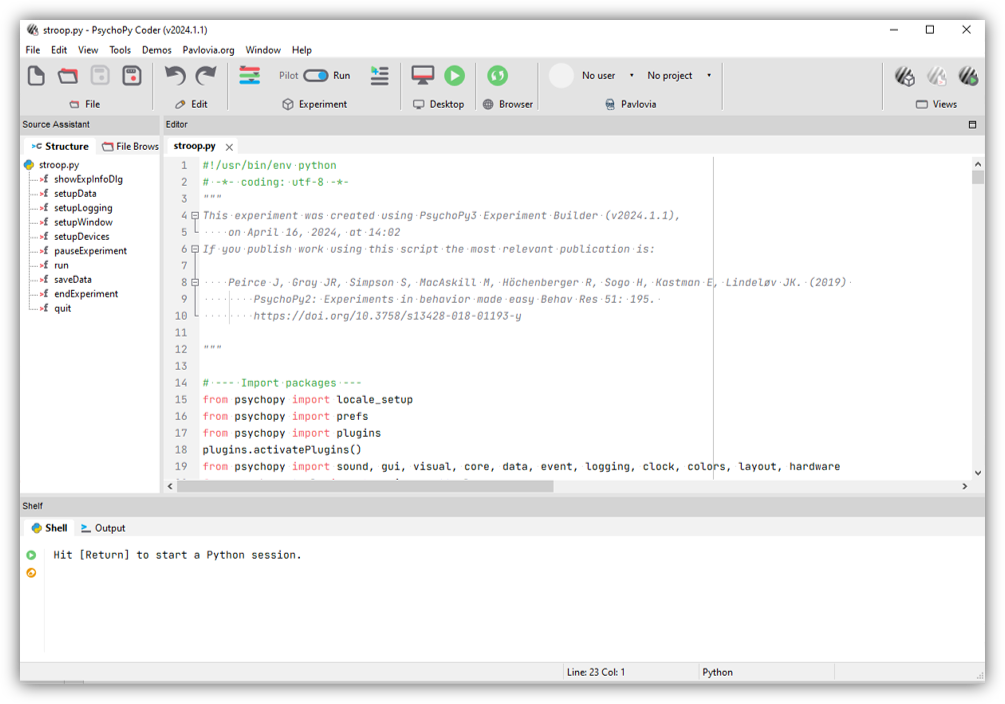Open the Demos menu
The width and height of the screenshot is (1005, 704).
click(x=156, y=50)
